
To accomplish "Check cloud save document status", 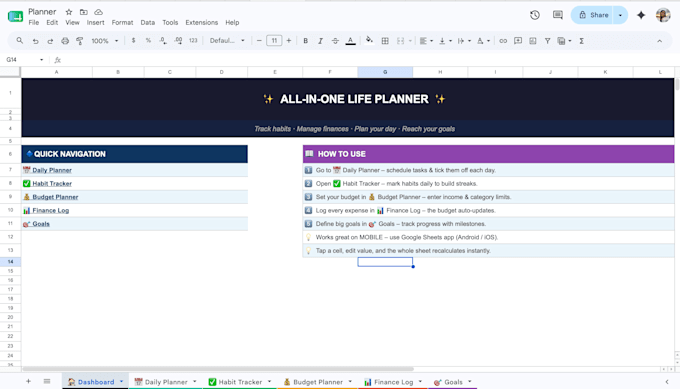I will pyautogui.click(x=98, y=12).
